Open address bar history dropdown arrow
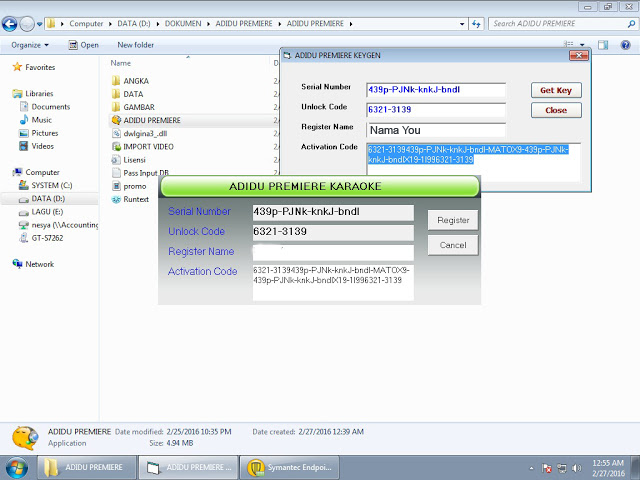This screenshot has width=640, height=480. point(462,24)
